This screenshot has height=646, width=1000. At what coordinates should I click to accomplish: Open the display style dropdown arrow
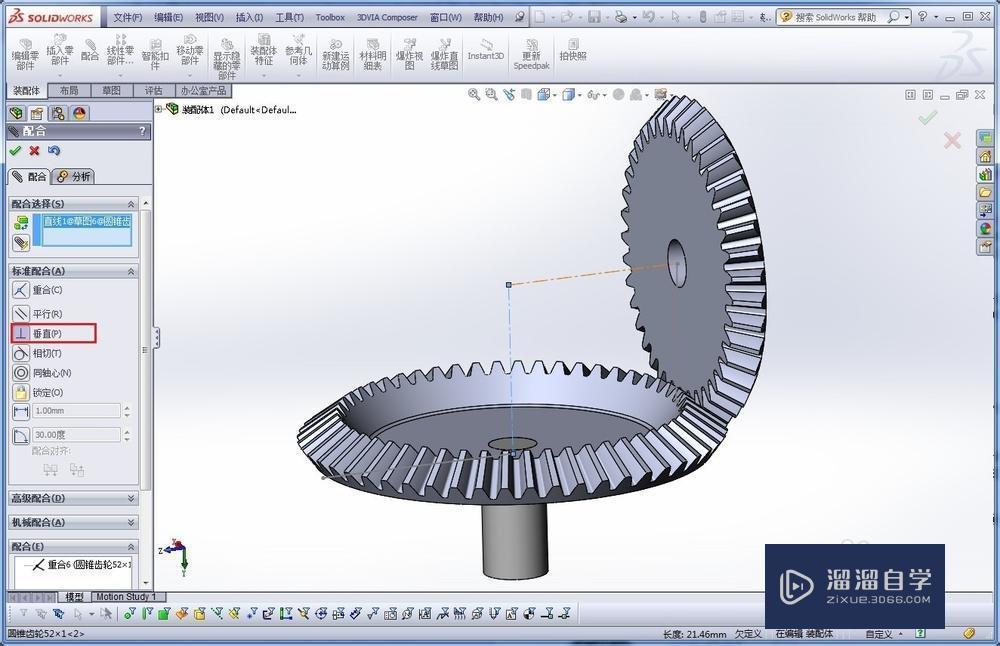pyautogui.click(x=579, y=96)
